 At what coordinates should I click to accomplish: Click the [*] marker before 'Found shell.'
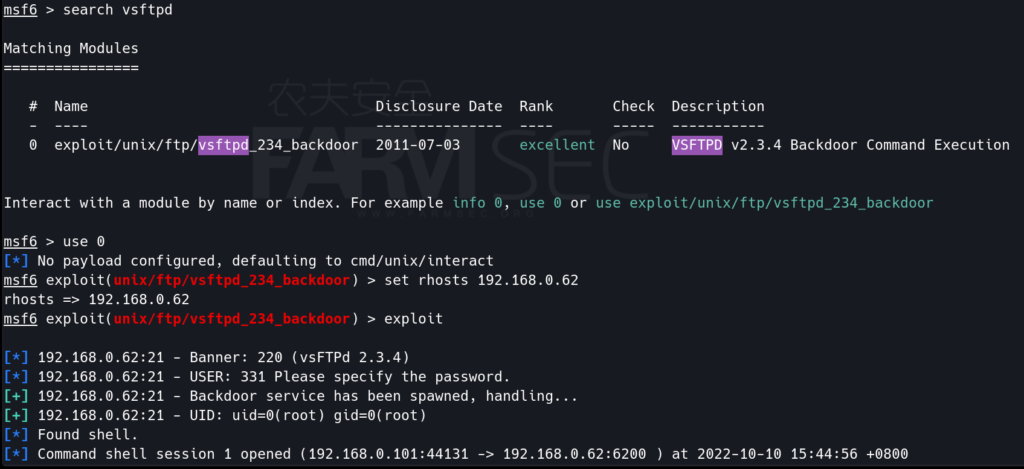pyautogui.click(x=16, y=435)
